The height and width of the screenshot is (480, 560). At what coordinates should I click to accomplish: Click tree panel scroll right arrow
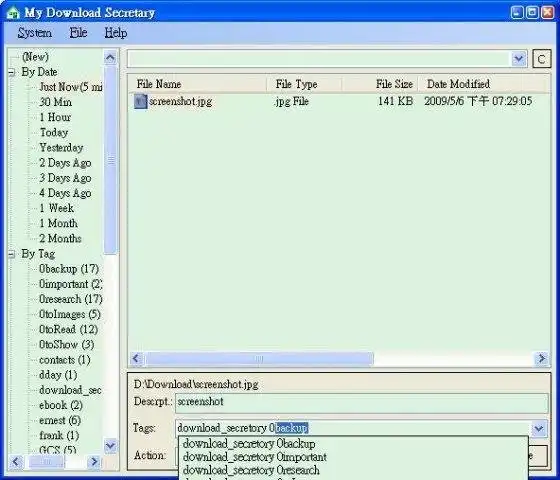(x=94, y=462)
